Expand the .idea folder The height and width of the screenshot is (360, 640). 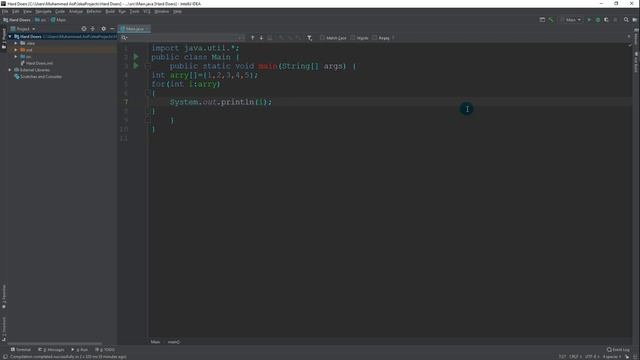click(x=16, y=43)
